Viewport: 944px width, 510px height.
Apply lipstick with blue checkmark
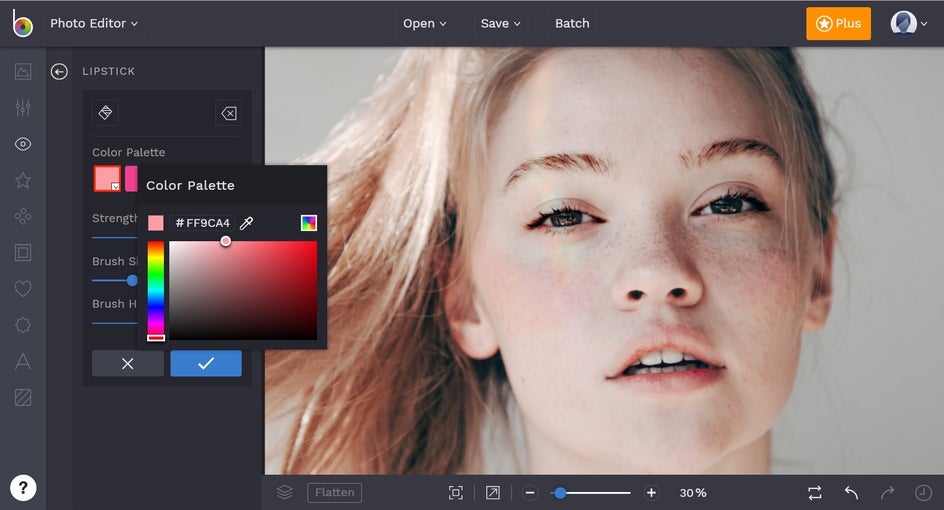(x=206, y=364)
